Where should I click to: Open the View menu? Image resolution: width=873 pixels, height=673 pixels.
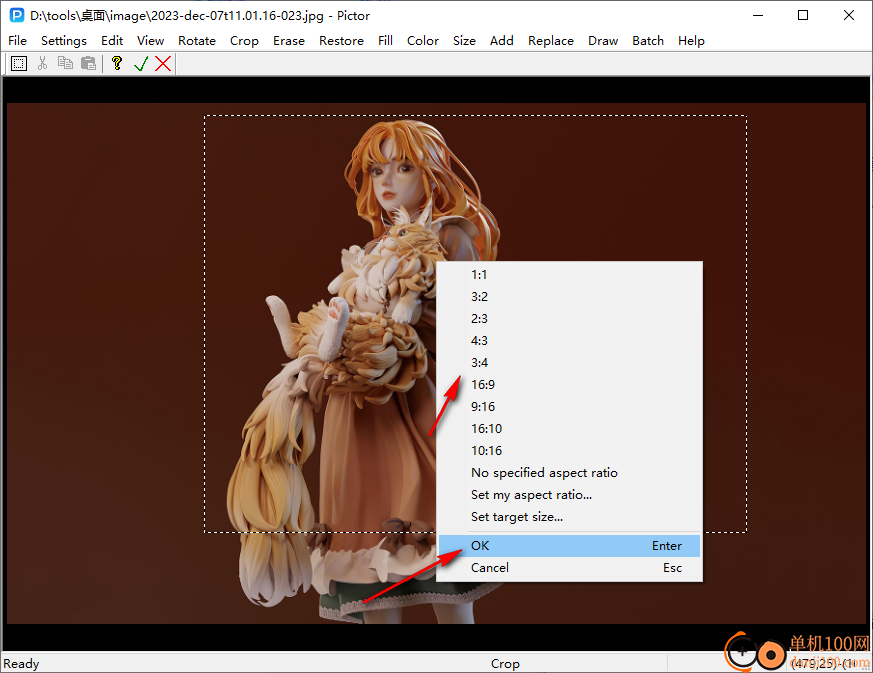point(150,41)
